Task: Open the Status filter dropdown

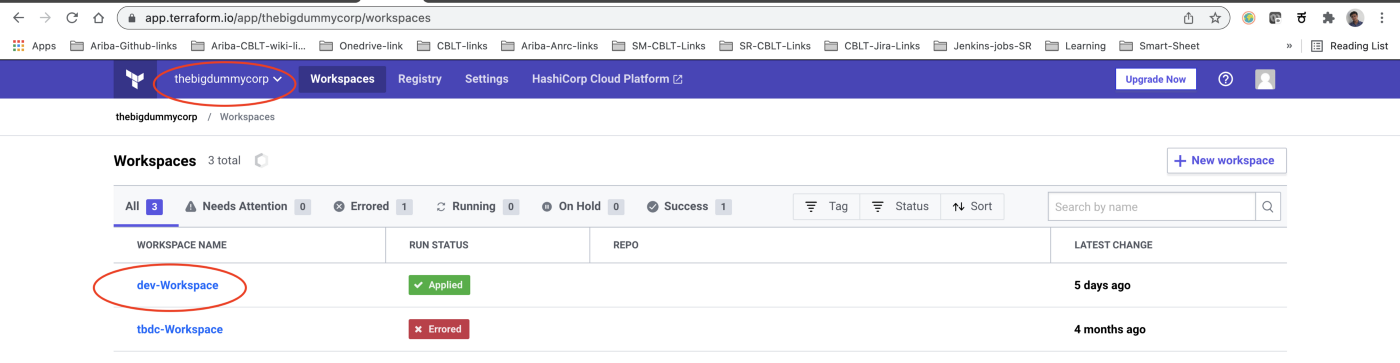Action: pos(900,206)
